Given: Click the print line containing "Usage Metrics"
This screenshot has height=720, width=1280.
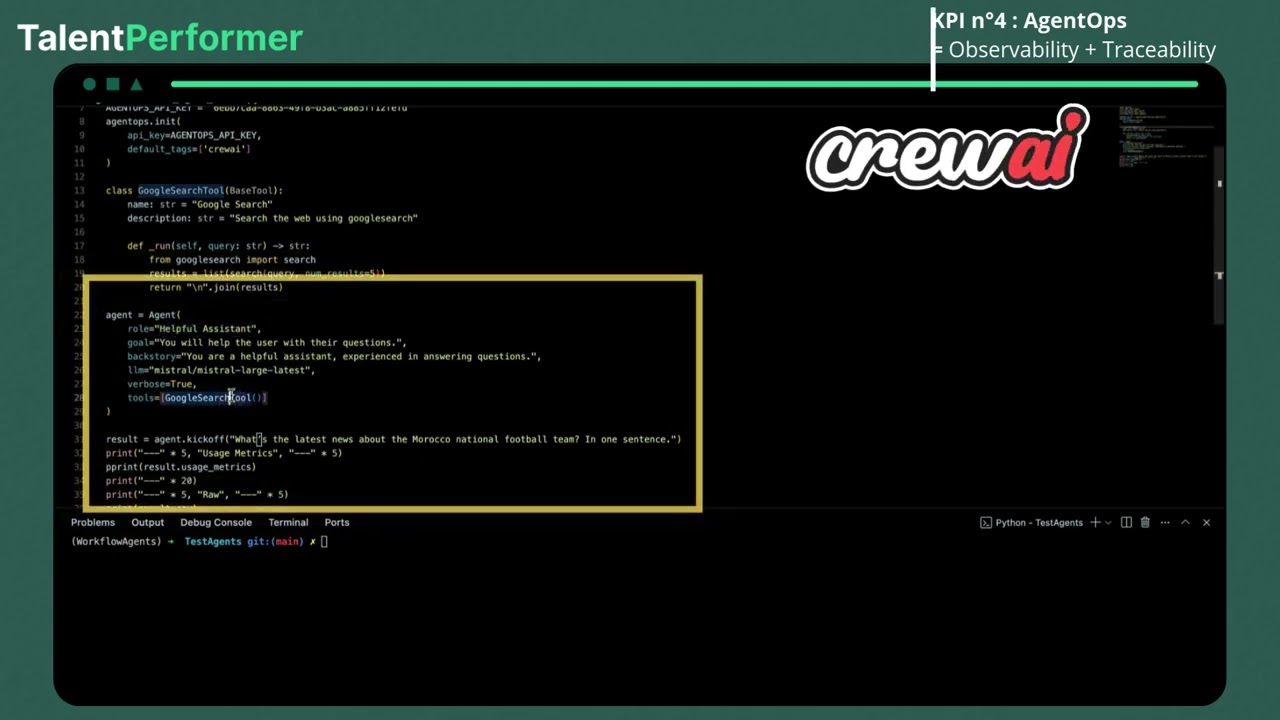Looking at the screenshot, I should pyautogui.click(x=224, y=453).
